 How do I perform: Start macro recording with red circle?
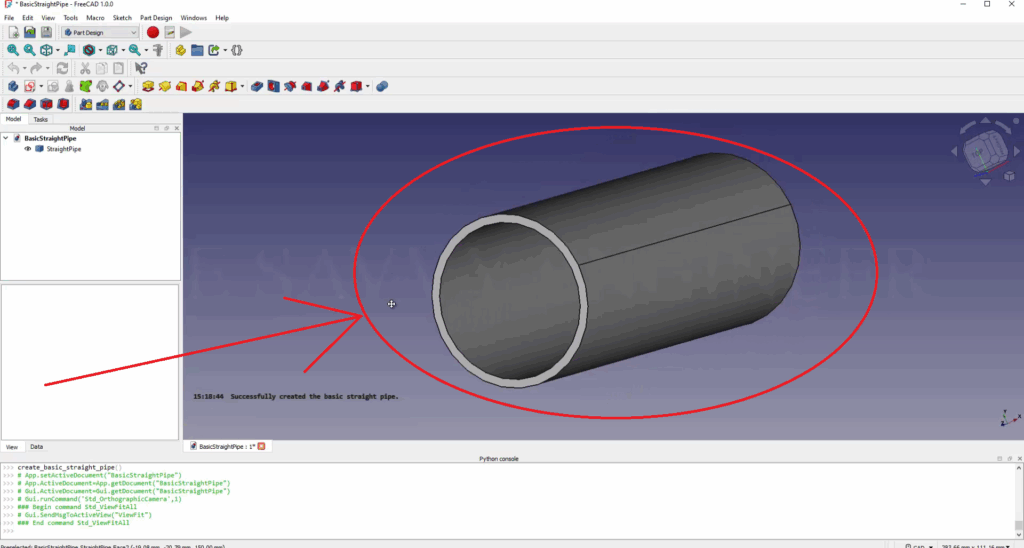coord(153,32)
